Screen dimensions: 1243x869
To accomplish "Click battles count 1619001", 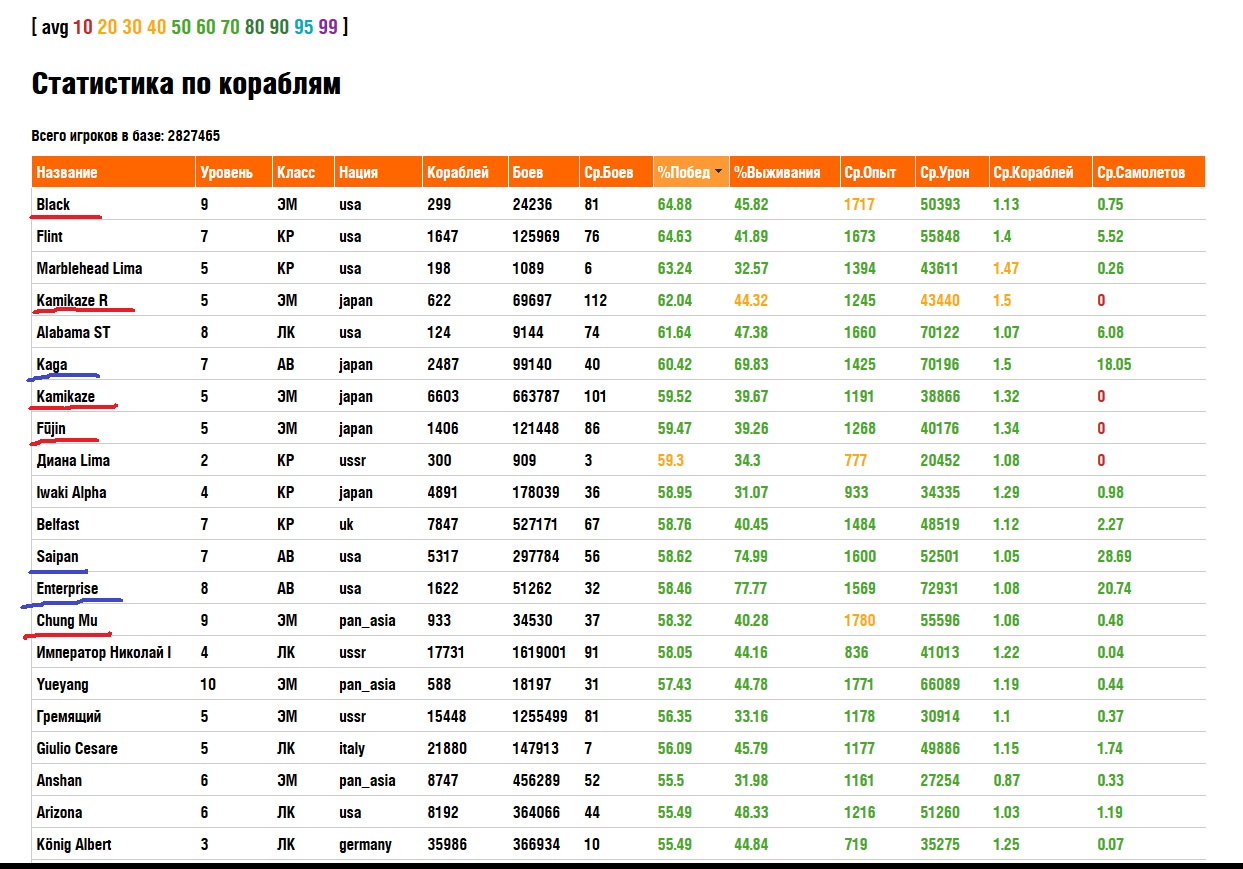I will (x=540, y=652).
